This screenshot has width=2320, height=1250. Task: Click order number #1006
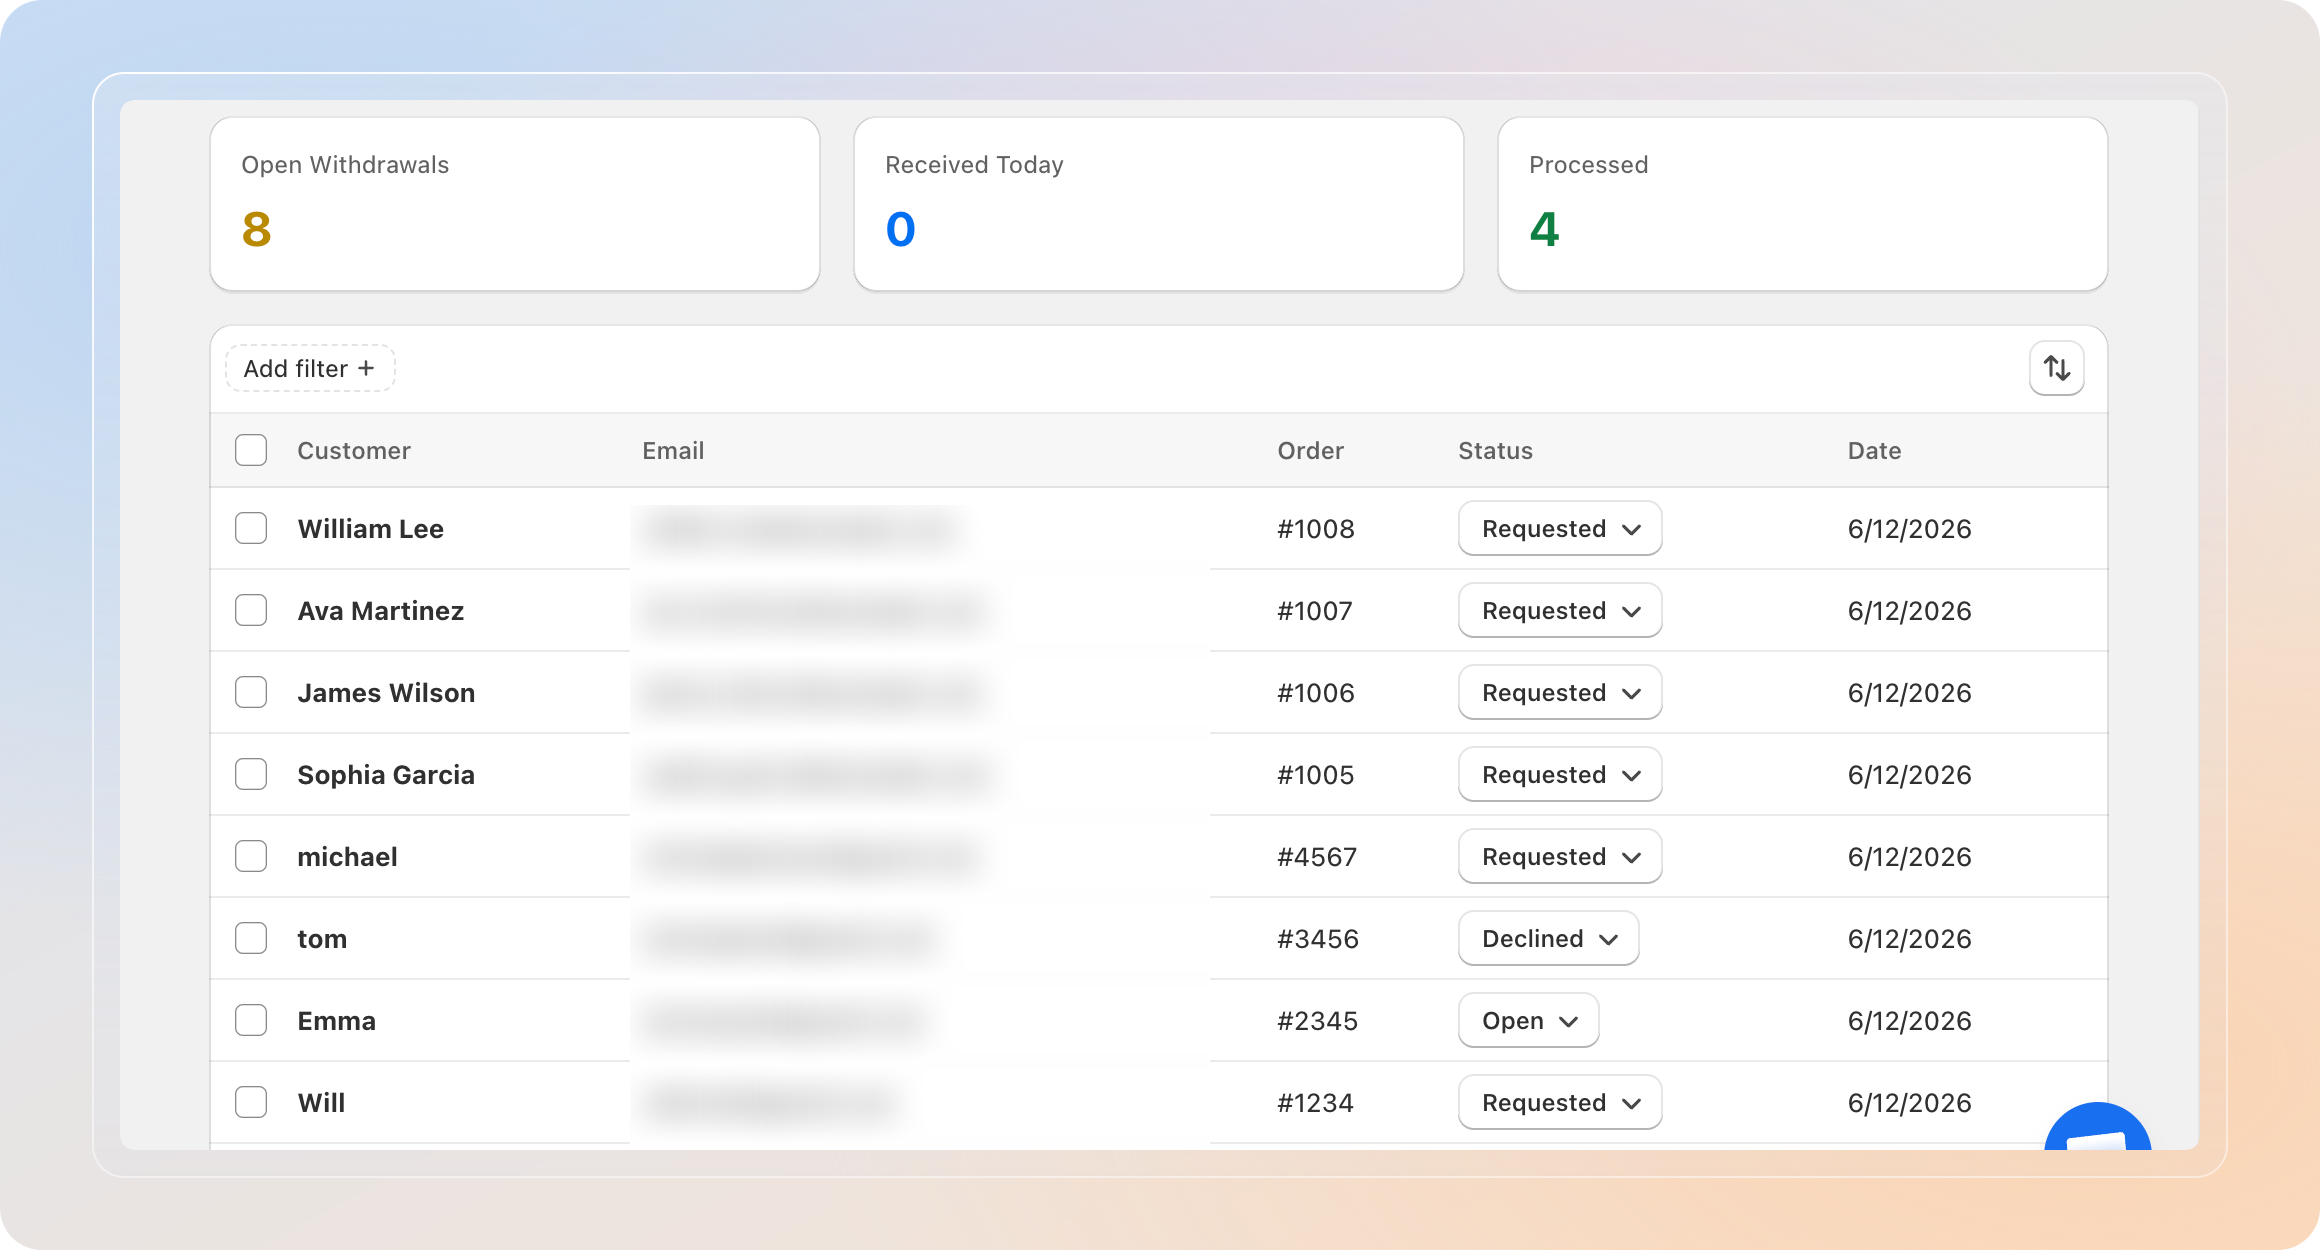(x=1315, y=693)
